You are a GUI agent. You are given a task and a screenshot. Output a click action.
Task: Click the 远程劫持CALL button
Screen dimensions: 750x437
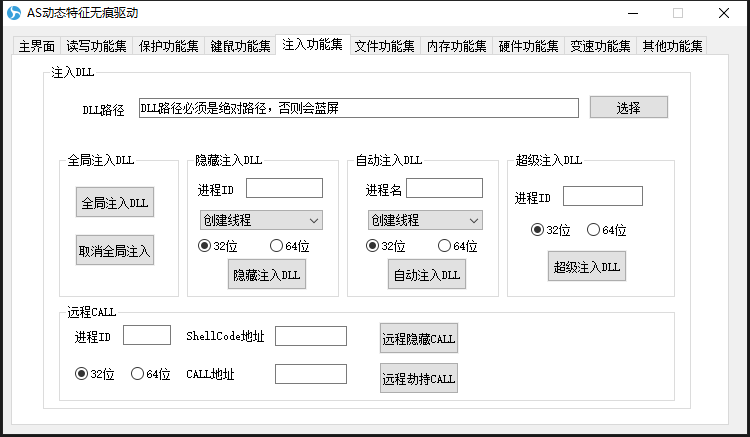[418, 378]
